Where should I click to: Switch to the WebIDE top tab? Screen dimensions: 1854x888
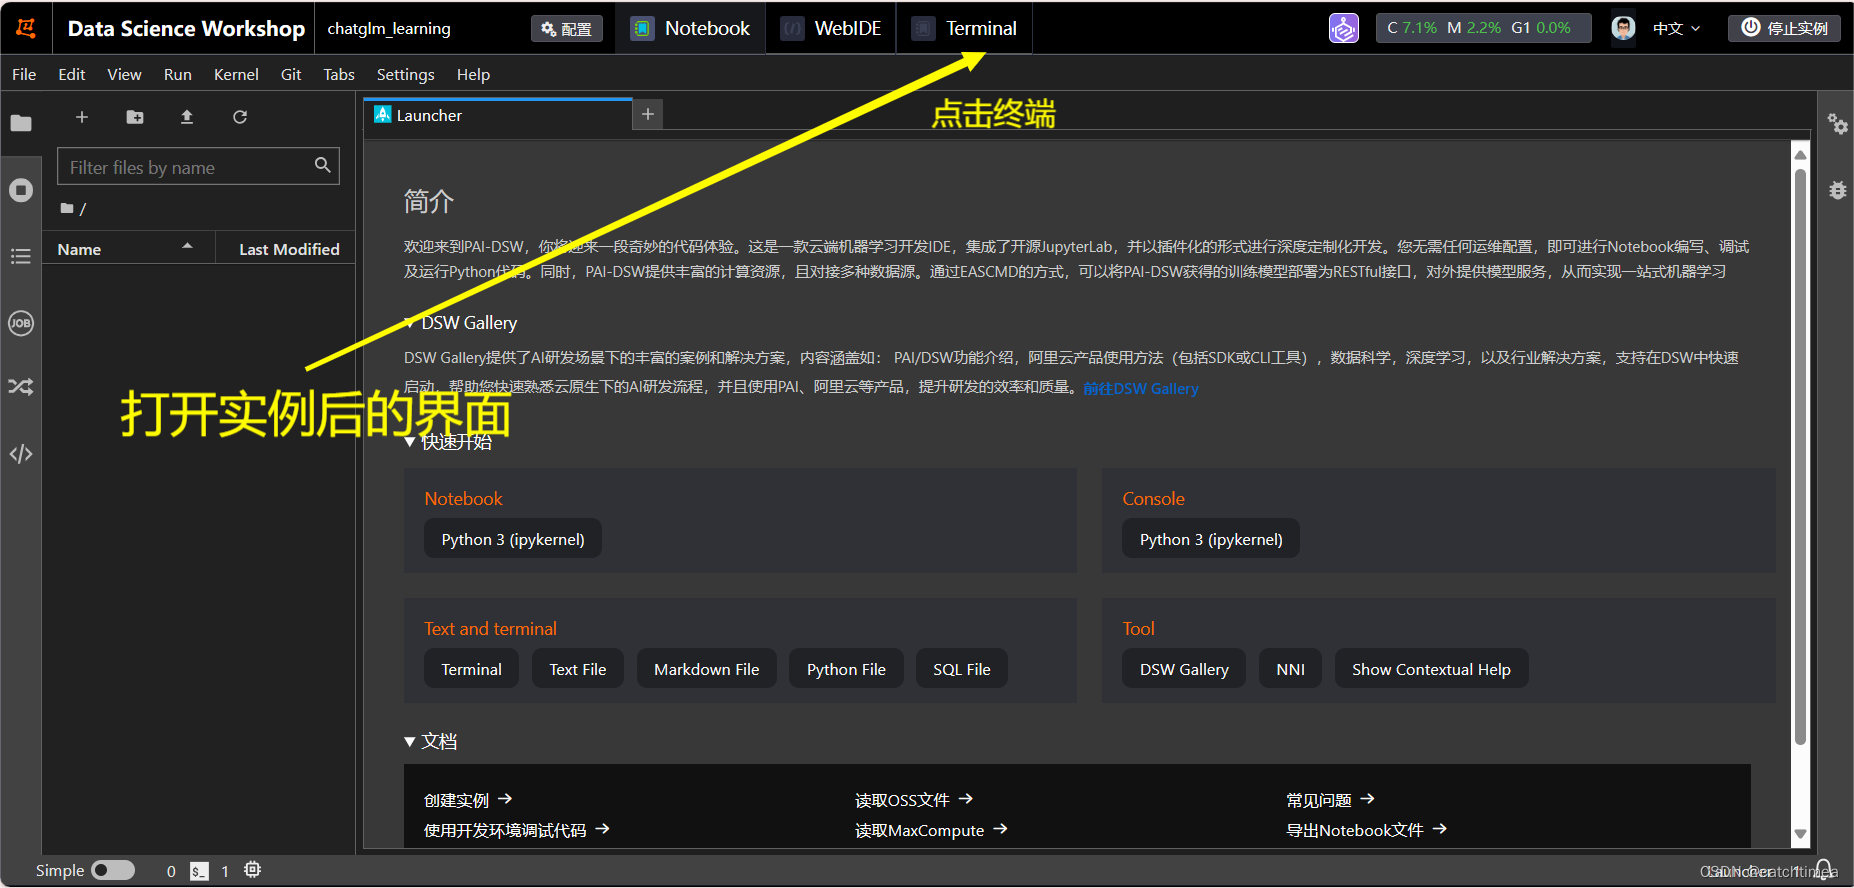click(831, 28)
